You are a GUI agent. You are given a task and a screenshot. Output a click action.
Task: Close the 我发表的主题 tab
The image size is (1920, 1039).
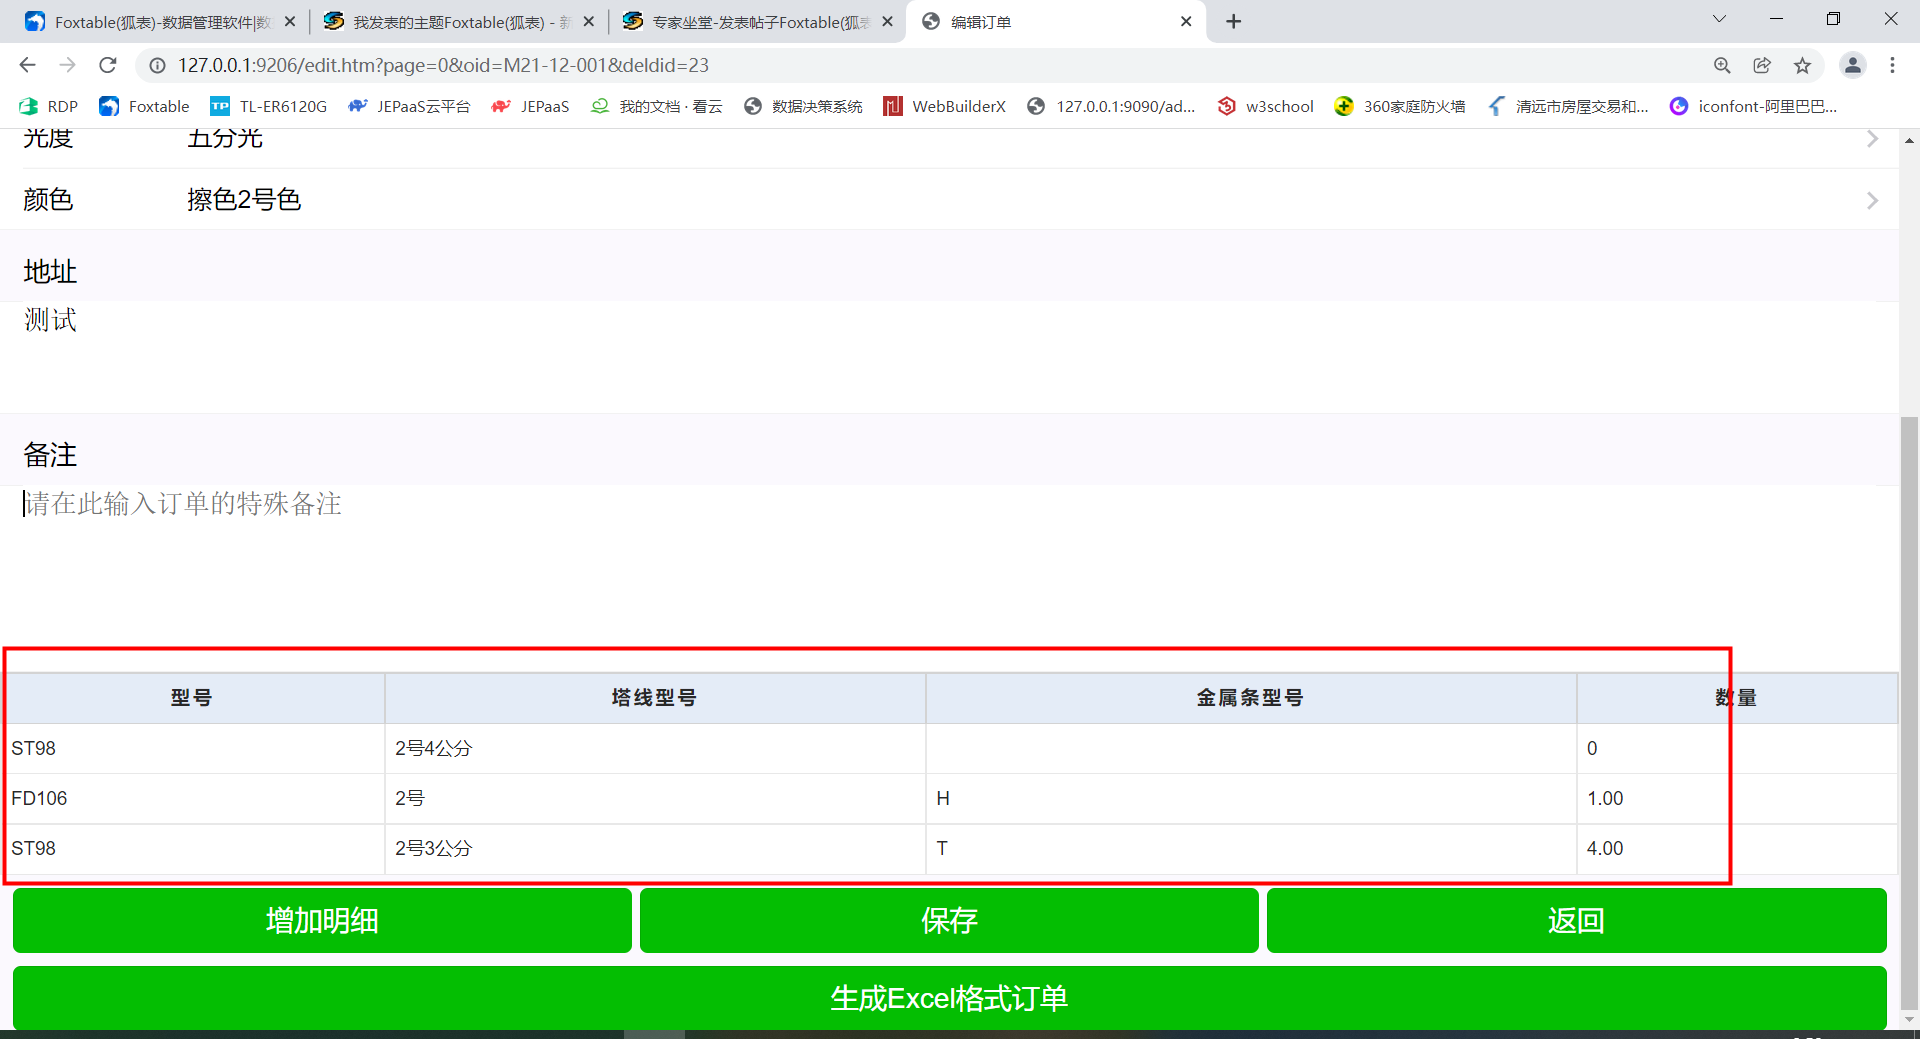(589, 21)
